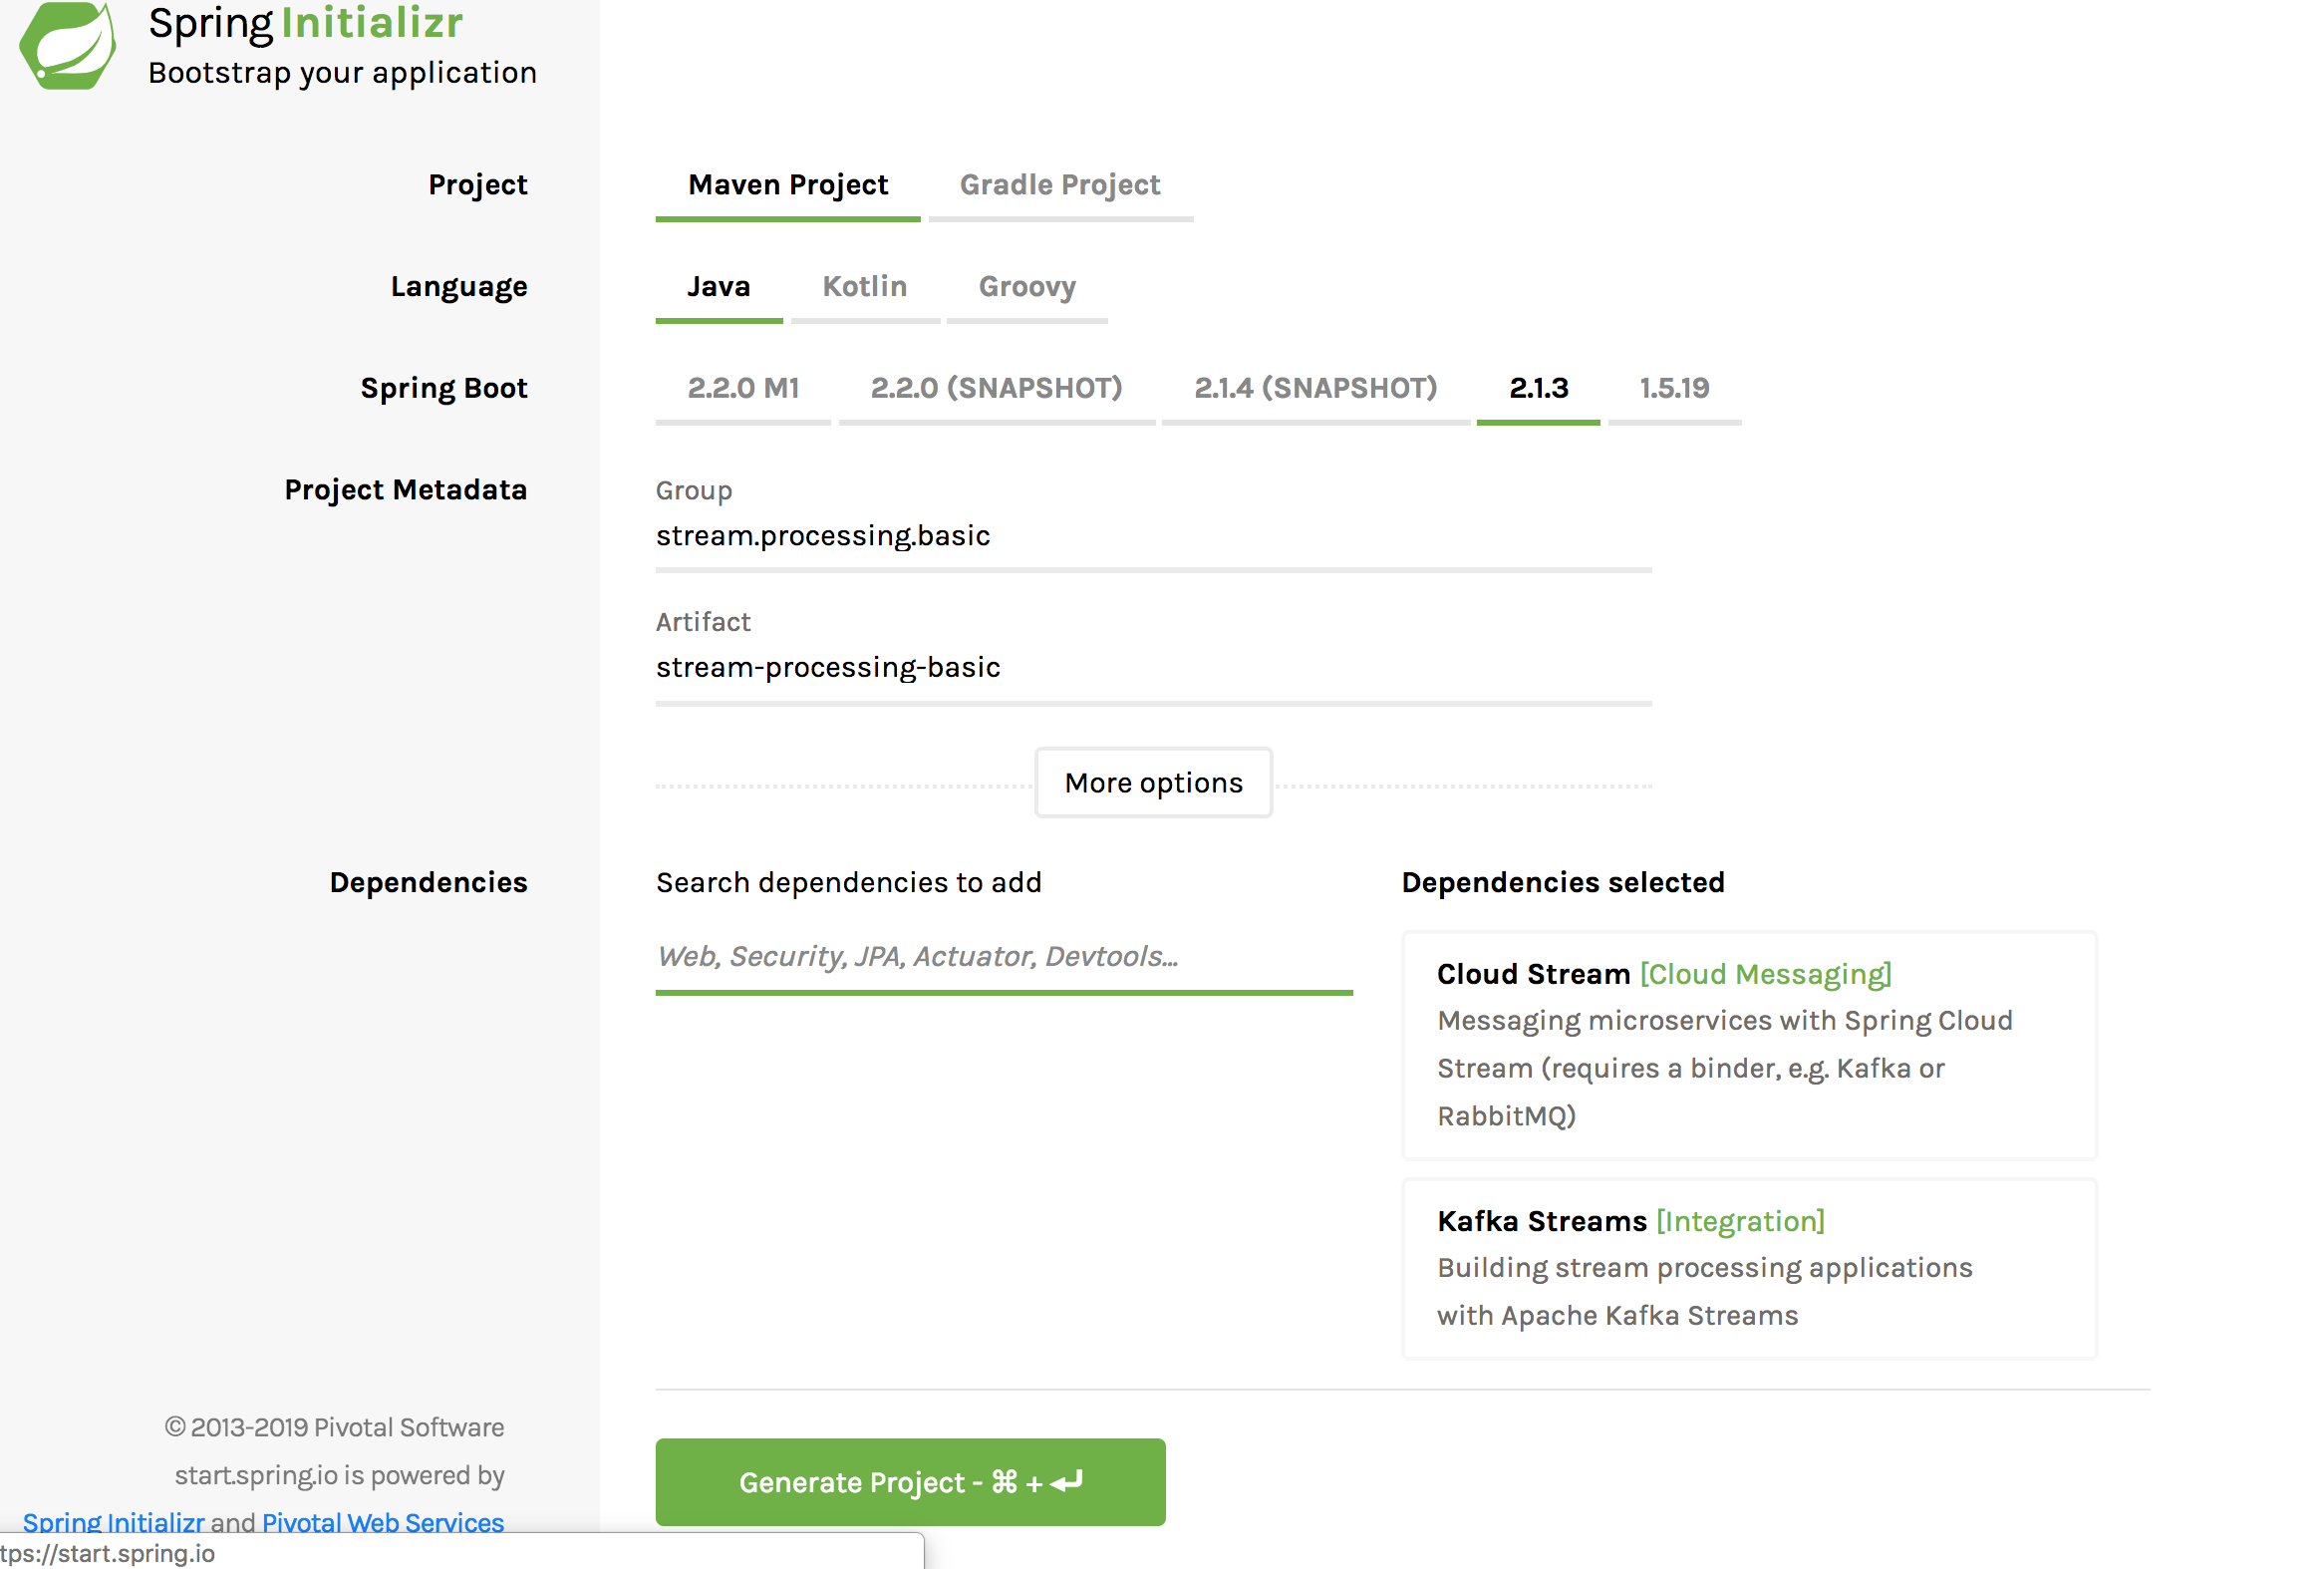
Task: Select Maven Project option
Action: pos(787,185)
